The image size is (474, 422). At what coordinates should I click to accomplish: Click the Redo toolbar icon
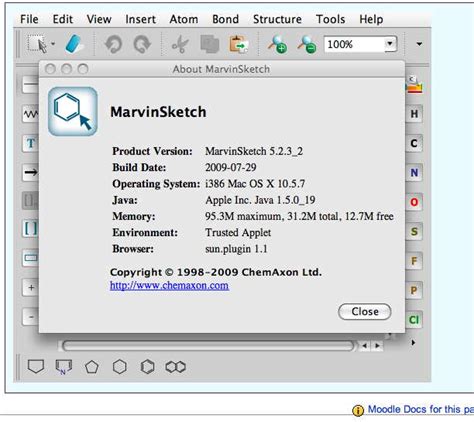142,44
